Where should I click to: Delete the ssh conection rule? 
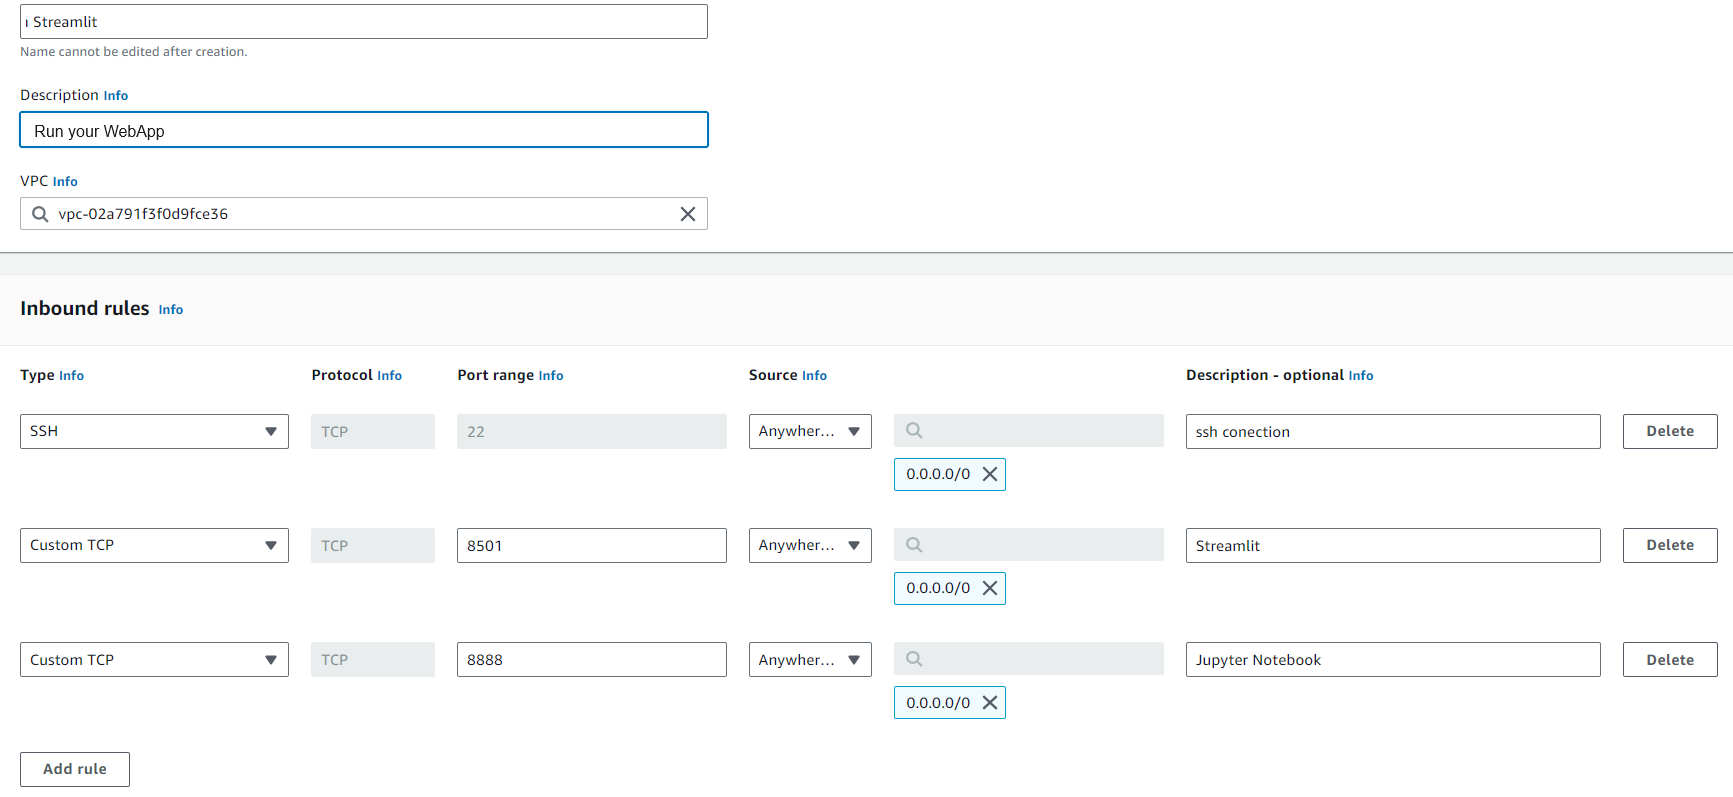coord(1670,431)
